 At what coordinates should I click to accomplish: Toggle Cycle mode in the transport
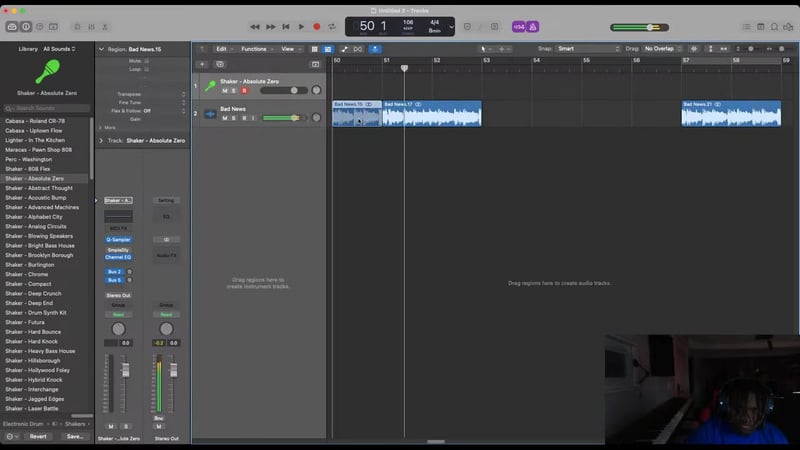[332, 27]
